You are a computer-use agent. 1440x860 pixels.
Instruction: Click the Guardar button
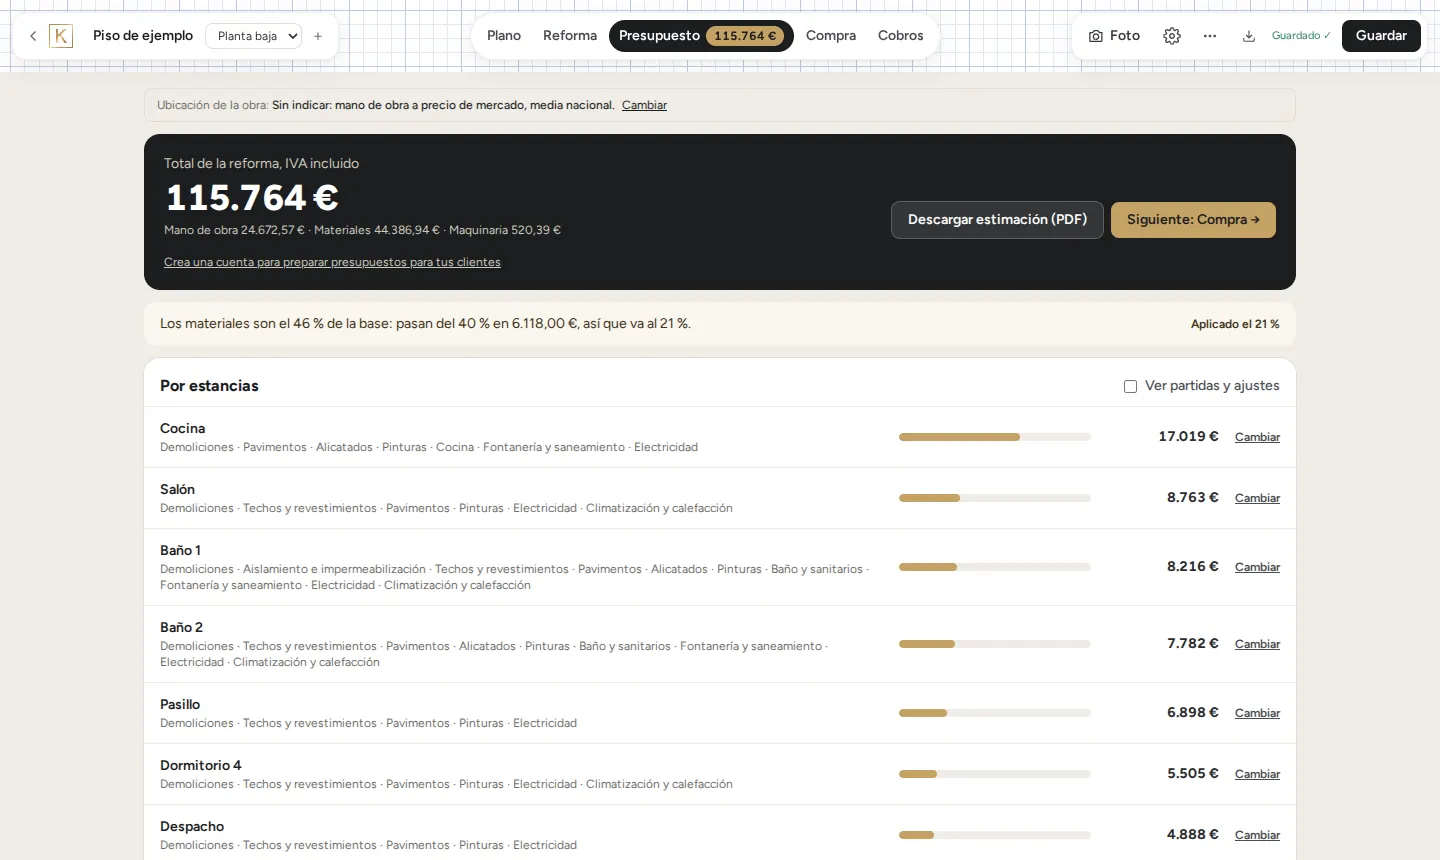(x=1381, y=36)
